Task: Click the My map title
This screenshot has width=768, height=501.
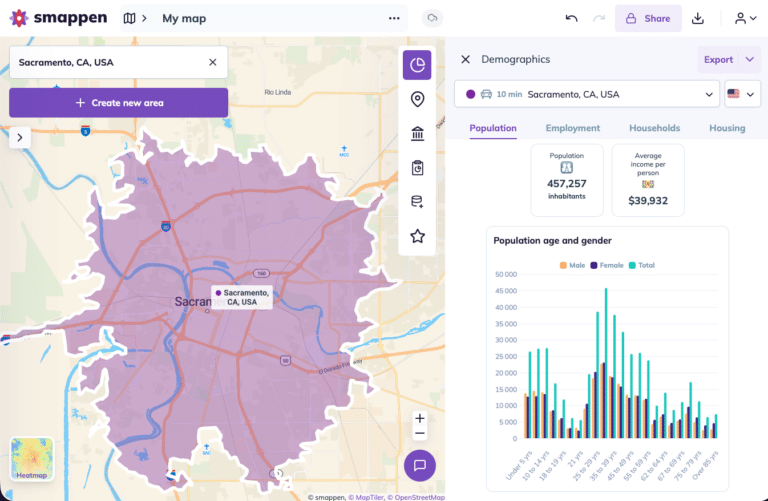Action: (184, 18)
